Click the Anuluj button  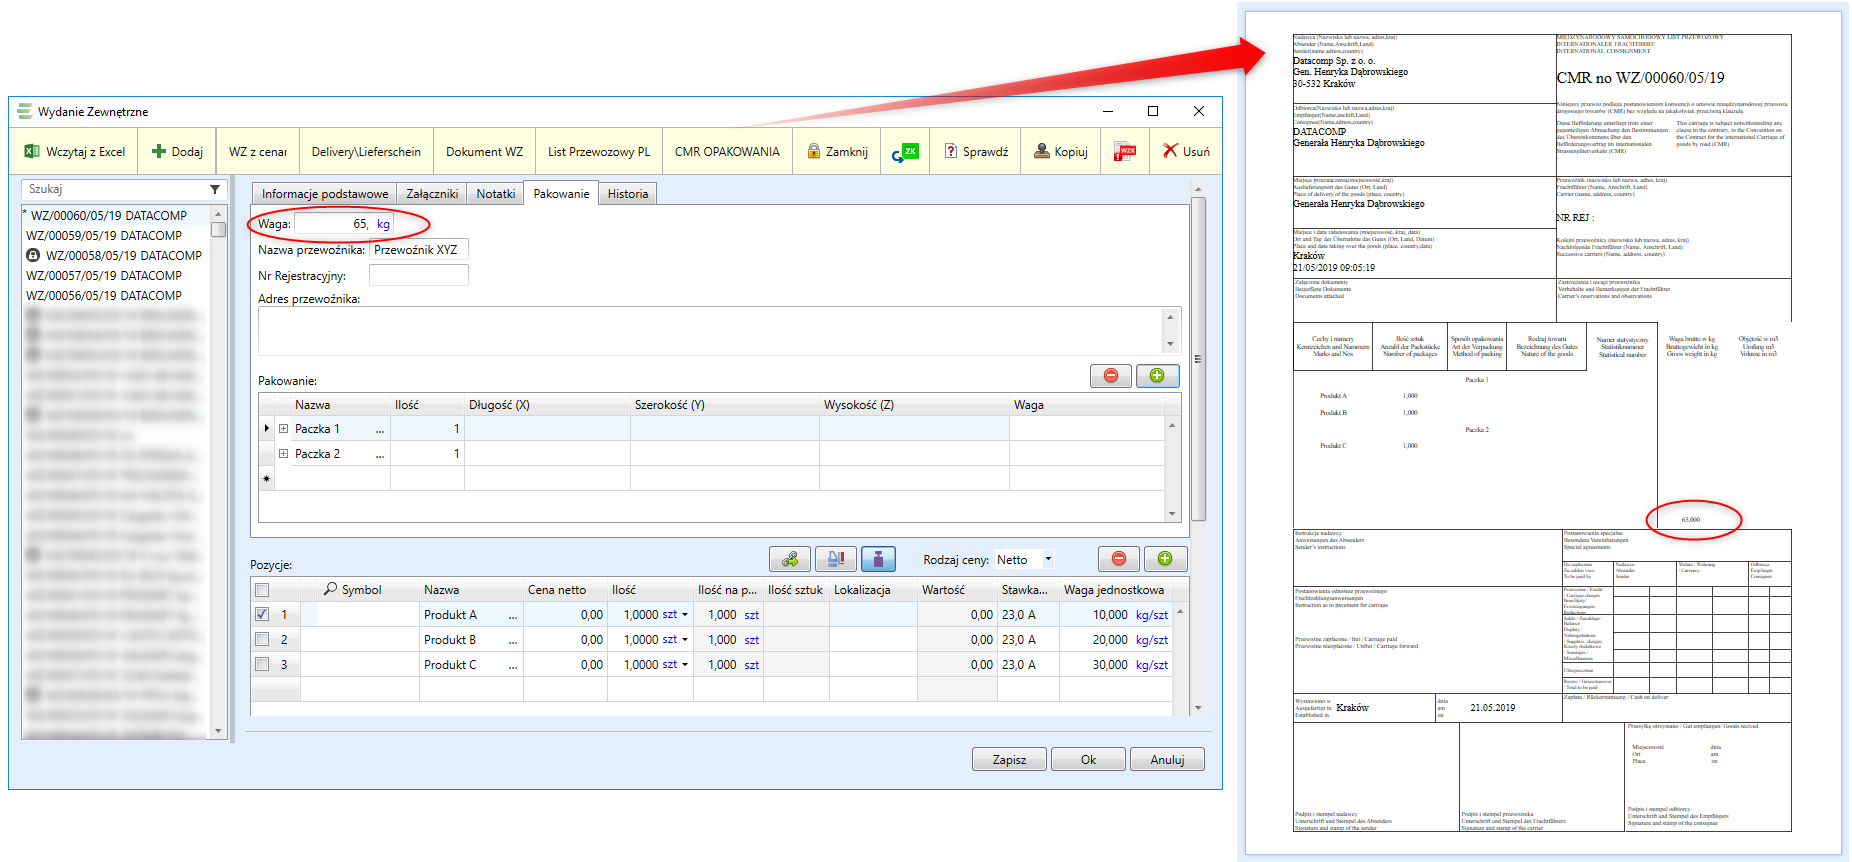(1167, 760)
